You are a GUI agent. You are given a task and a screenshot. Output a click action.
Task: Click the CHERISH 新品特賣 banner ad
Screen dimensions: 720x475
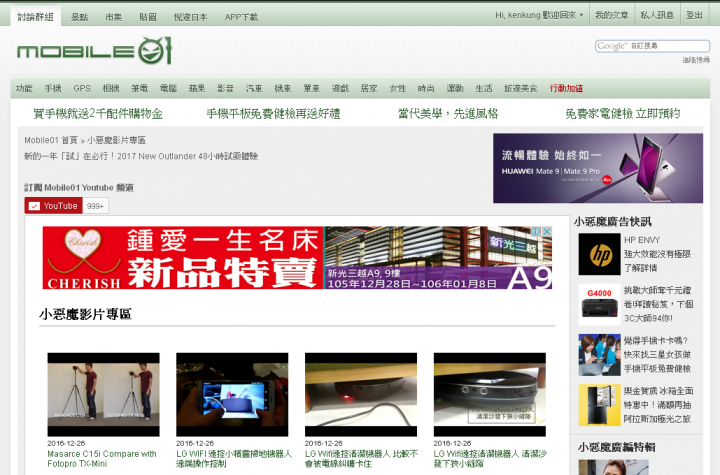(x=297, y=258)
